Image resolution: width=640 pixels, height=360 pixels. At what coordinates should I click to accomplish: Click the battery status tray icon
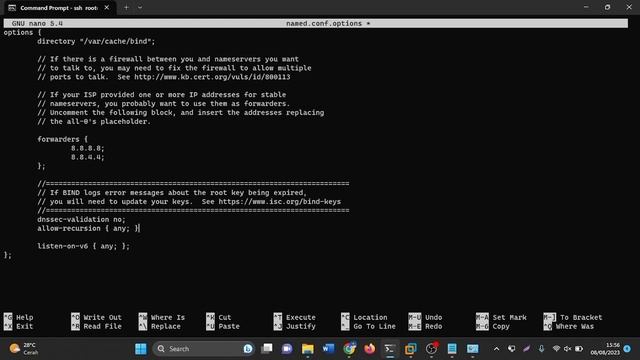(579, 349)
